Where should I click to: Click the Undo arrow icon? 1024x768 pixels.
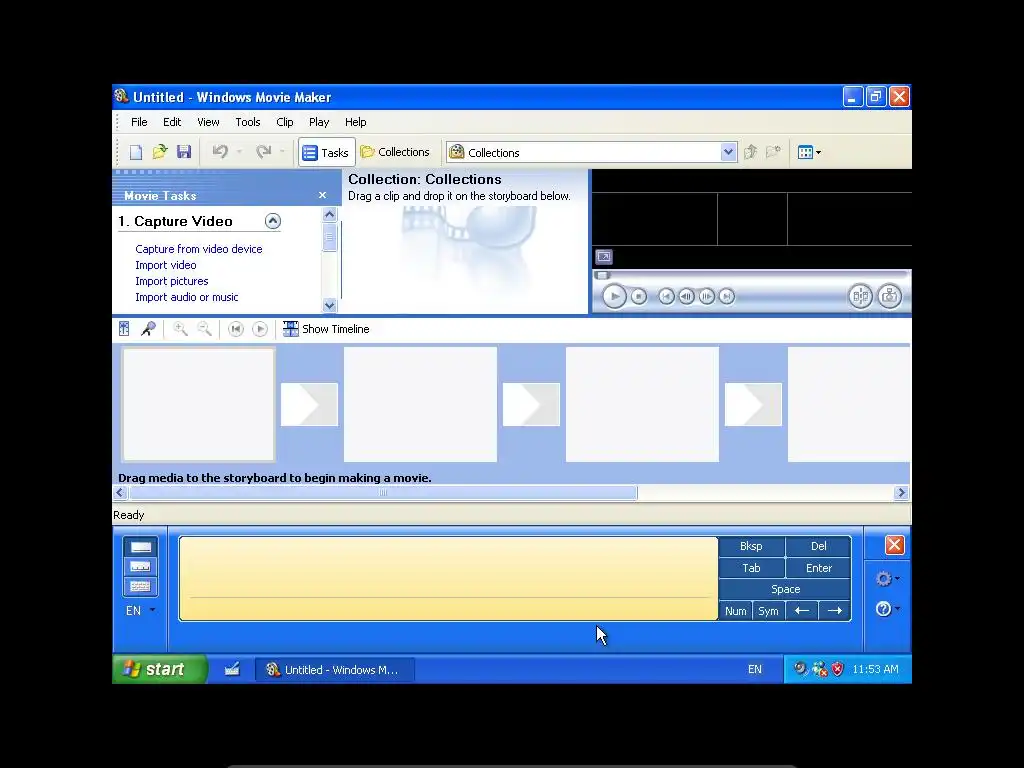click(x=220, y=152)
